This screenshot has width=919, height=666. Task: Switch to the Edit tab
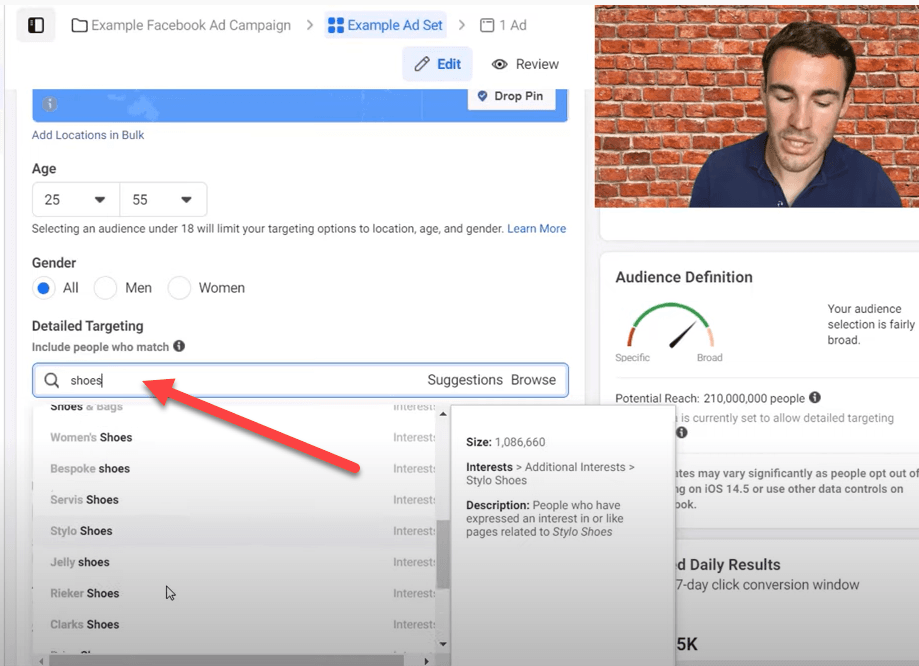click(437, 64)
